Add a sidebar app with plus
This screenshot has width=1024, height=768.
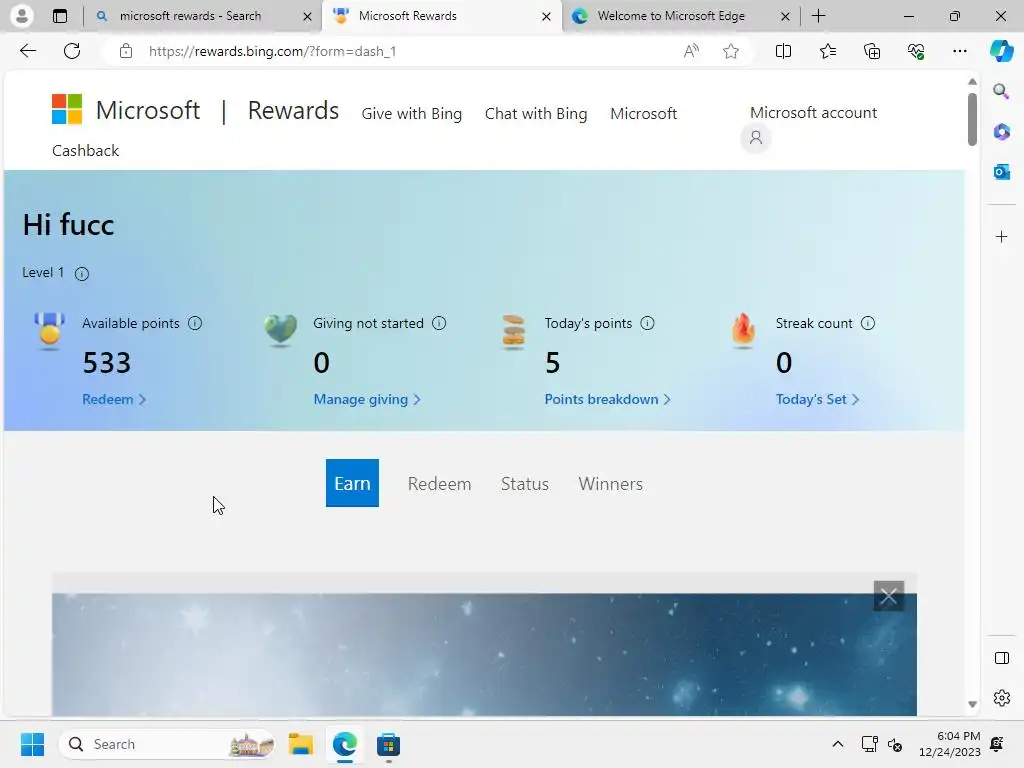[1002, 236]
